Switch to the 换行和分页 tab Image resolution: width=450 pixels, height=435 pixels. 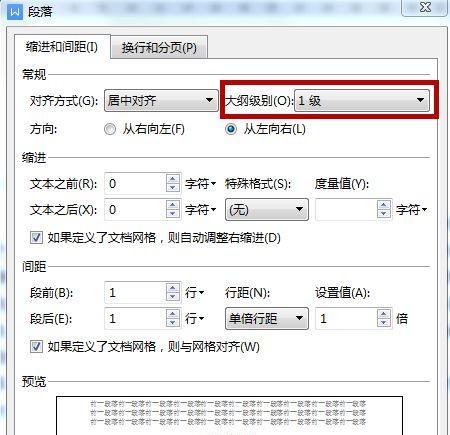[159, 48]
